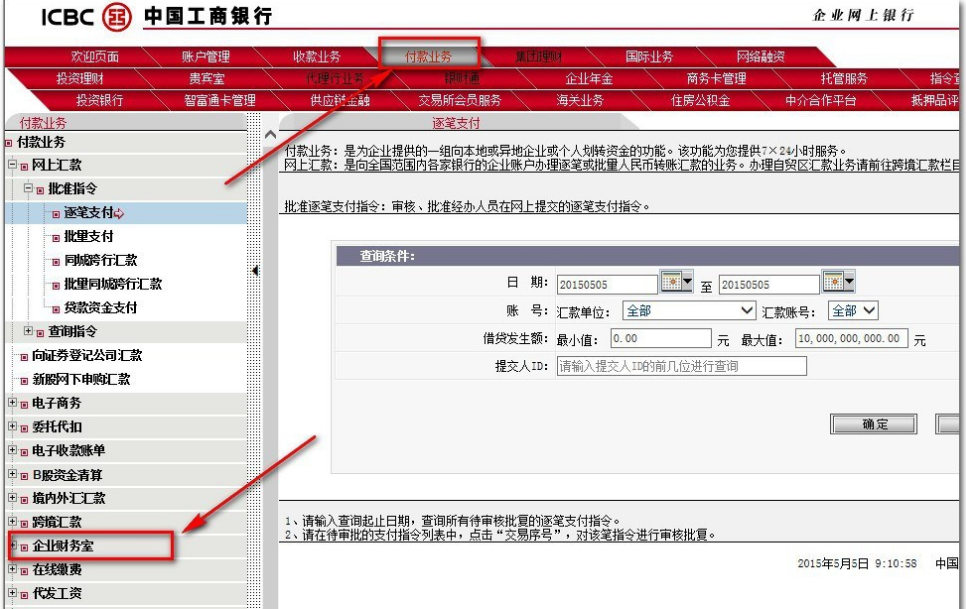Open the end date calendar picker
This screenshot has width=966, height=609.
click(838, 282)
